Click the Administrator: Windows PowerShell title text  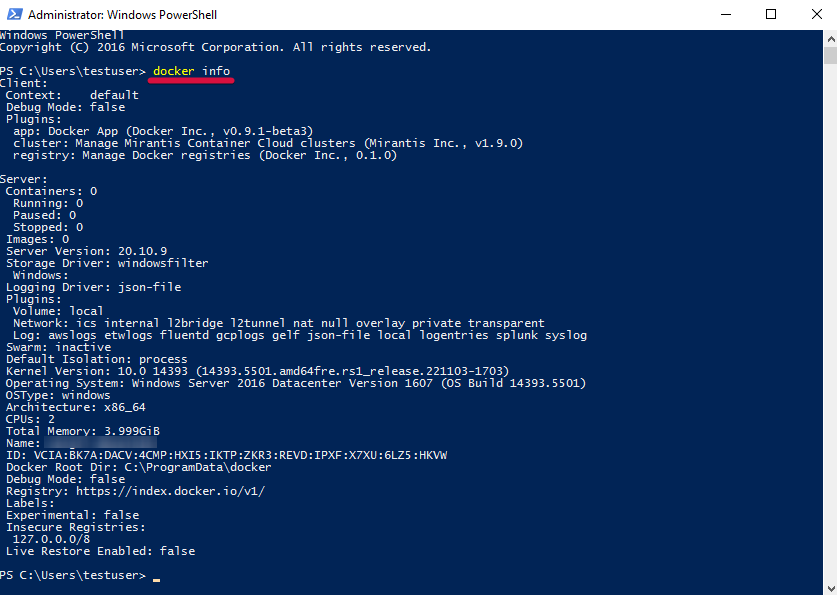pos(122,15)
